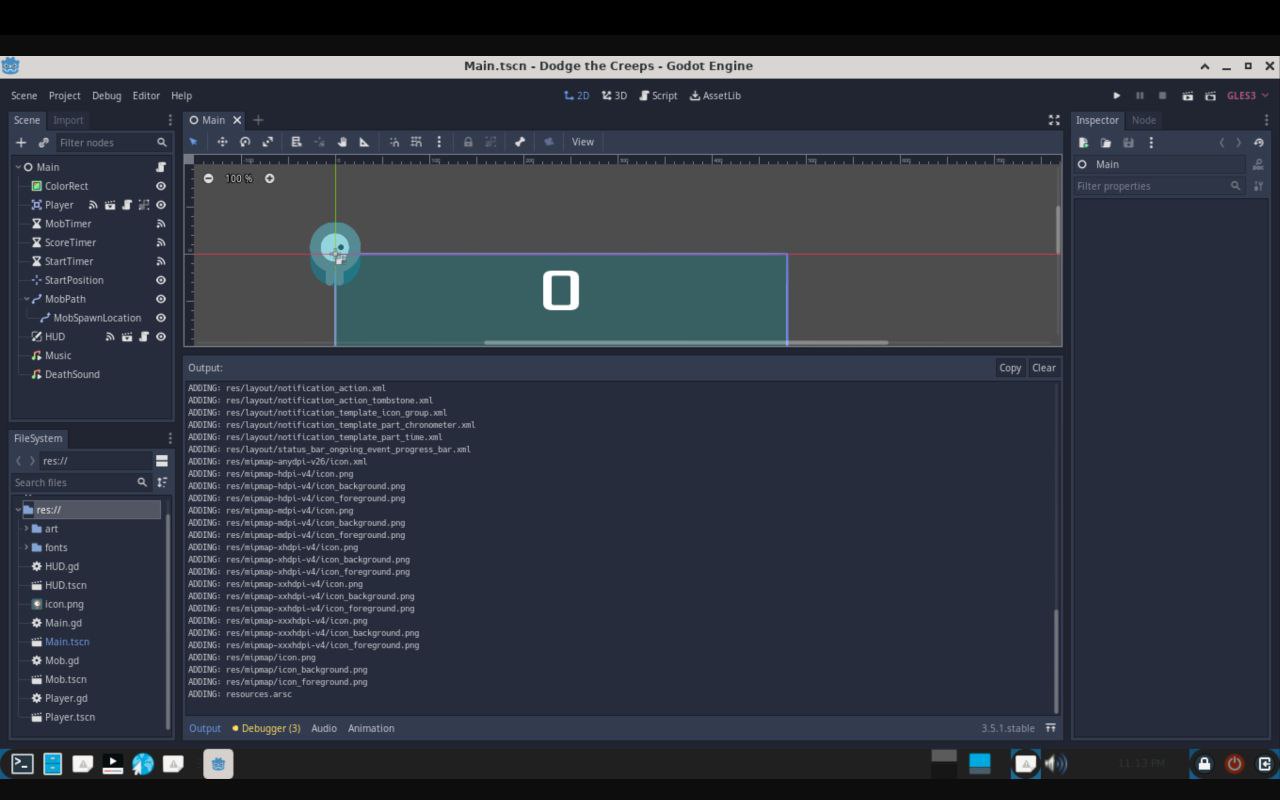Viewport: 1280px width, 800px height.
Task: Toggle visibility of the HUD node
Action: (x=160, y=336)
